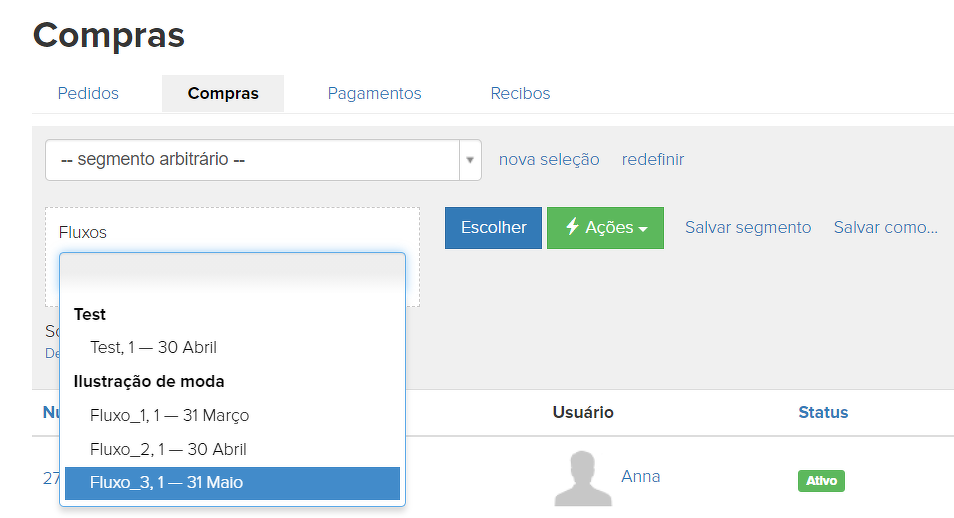Viewport: 954px width, 518px height.
Task: Click the Salvar segmento link
Action: pyautogui.click(x=747, y=227)
